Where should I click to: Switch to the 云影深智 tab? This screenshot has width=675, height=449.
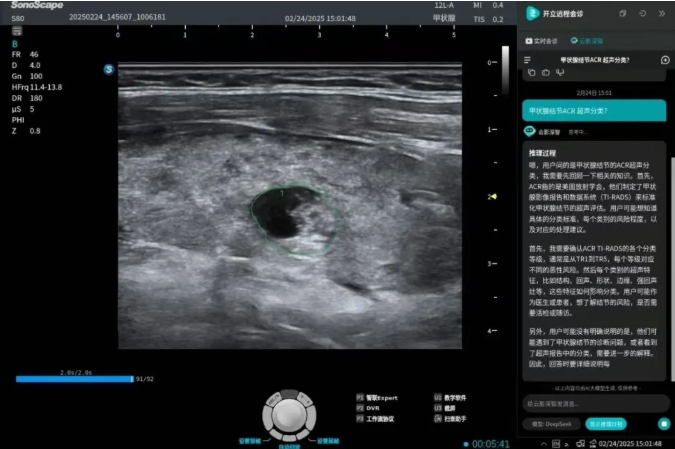[x=586, y=41]
